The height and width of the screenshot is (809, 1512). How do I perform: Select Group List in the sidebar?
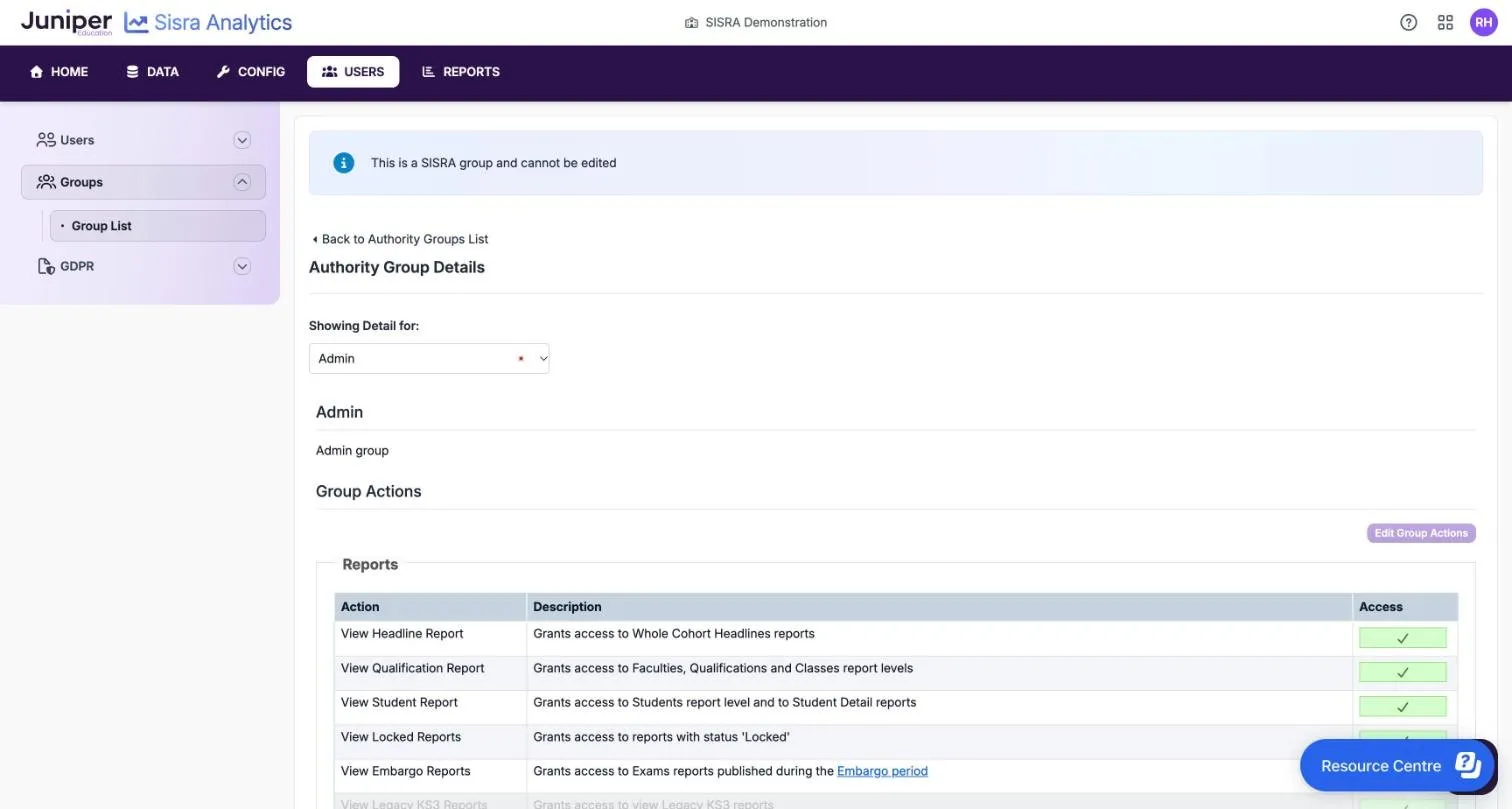point(158,226)
